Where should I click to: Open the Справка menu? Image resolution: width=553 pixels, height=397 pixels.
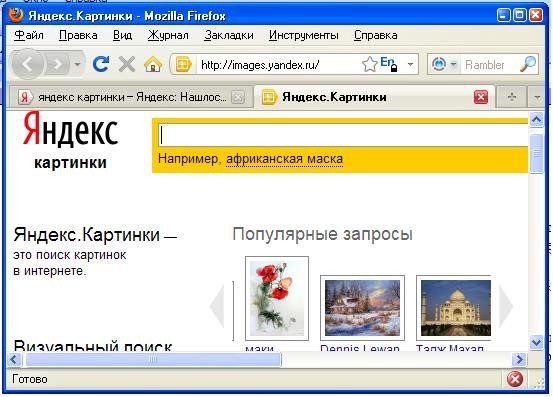[x=376, y=35]
